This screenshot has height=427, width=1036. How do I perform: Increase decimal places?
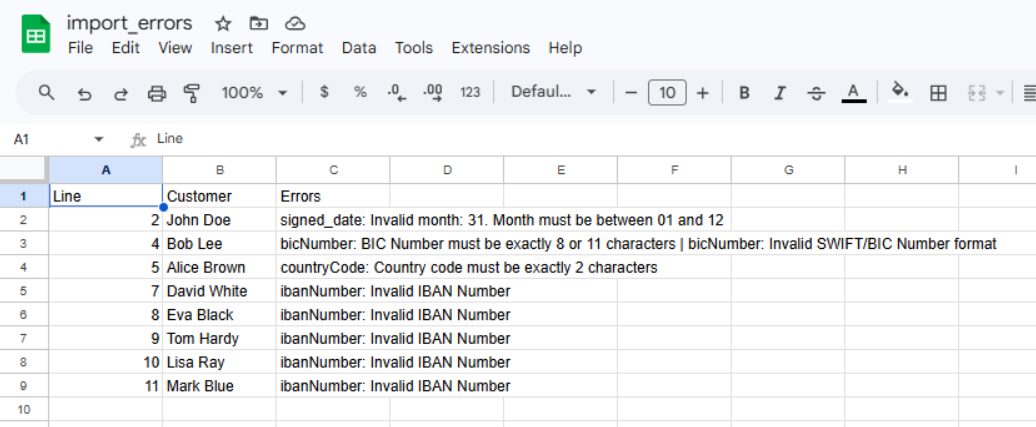pyautogui.click(x=433, y=93)
